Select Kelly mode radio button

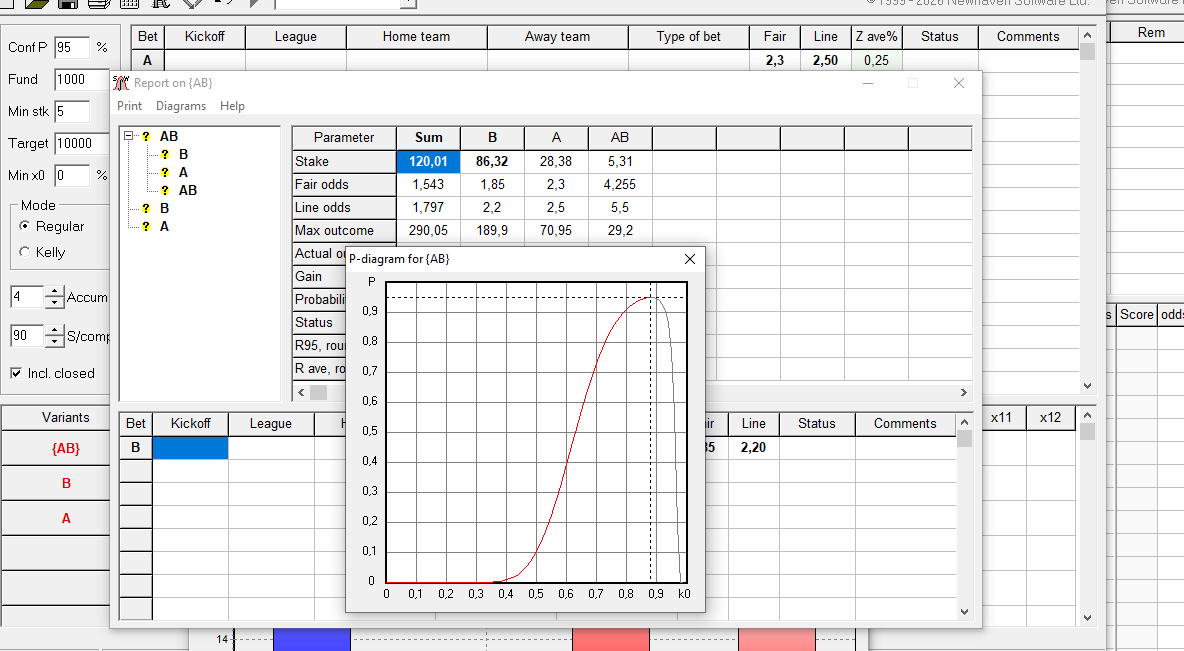coord(25,252)
